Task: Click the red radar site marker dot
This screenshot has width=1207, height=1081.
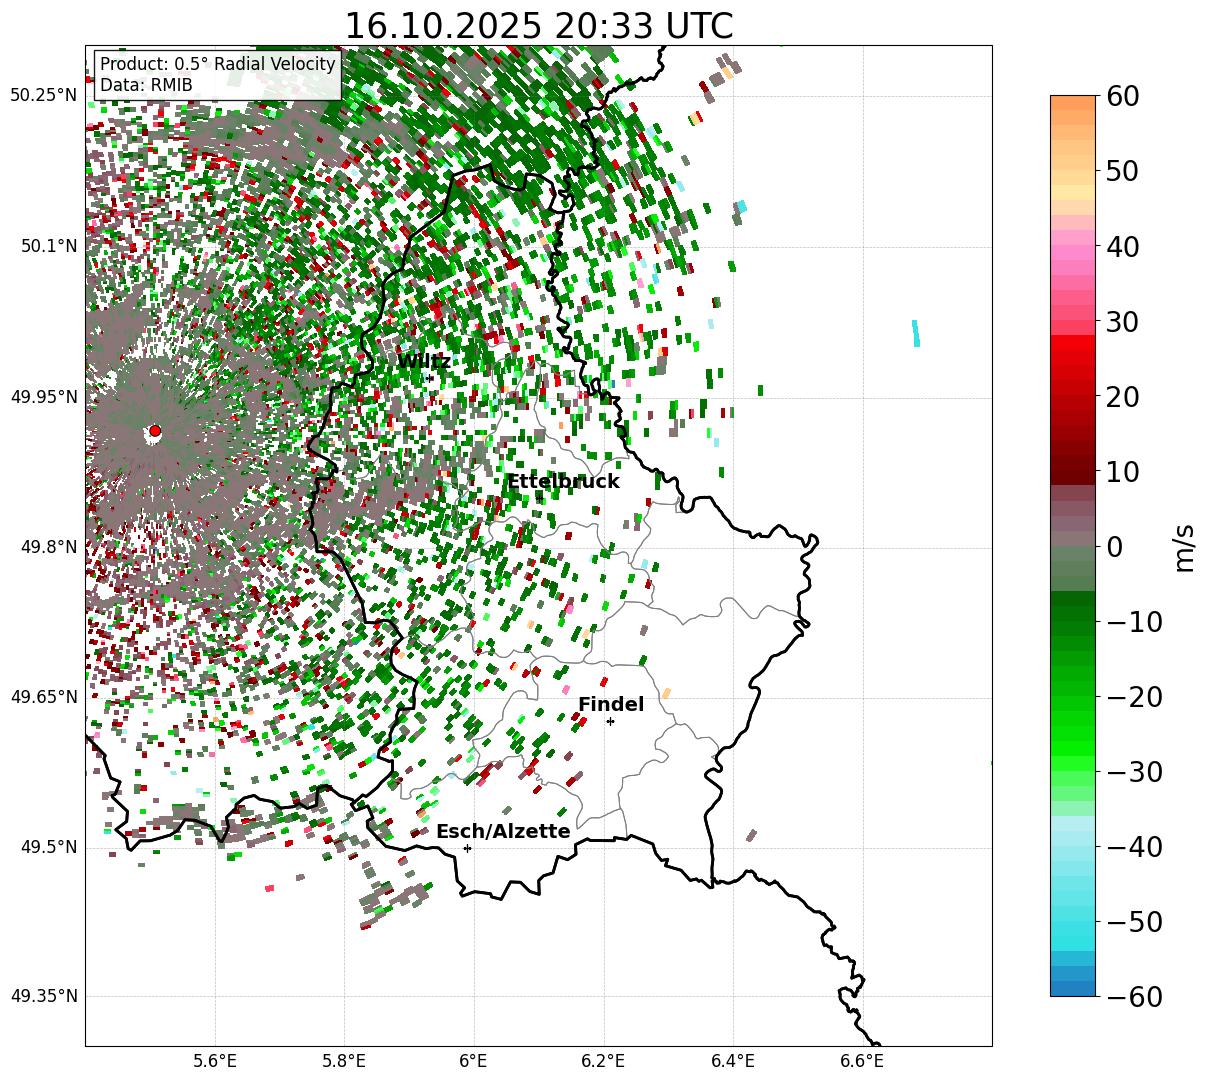Action: pyautogui.click(x=154, y=431)
